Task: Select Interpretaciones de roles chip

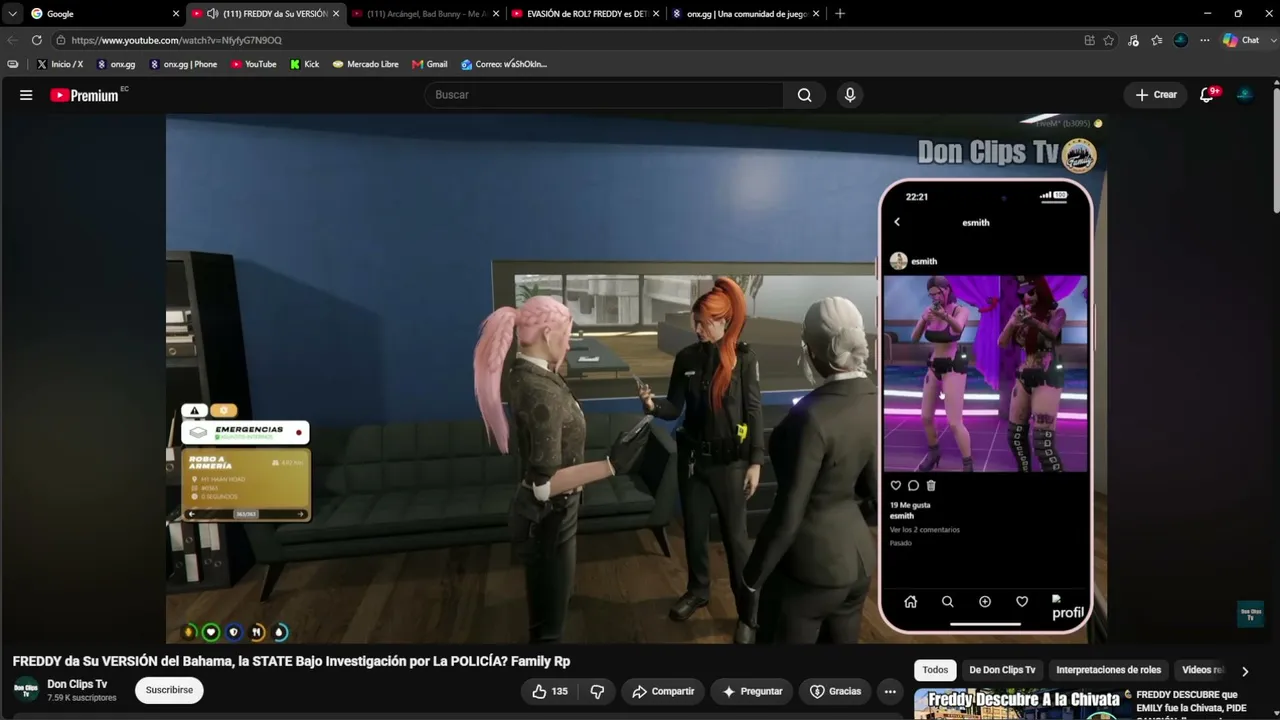Action: tap(1108, 670)
